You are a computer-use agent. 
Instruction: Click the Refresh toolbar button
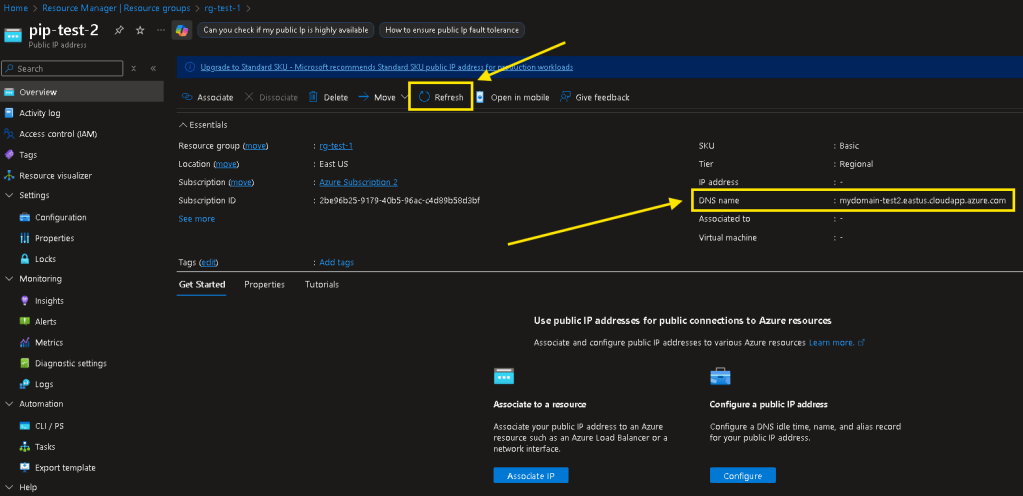click(441, 97)
